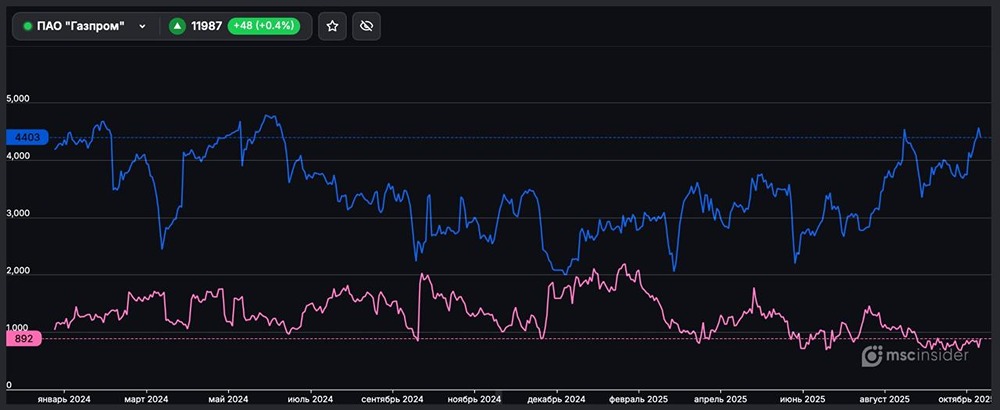Click the 2,000 y-axis gridline label
Image resolution: width=1000 pixels, height=410 pixels.
(19, 272)
